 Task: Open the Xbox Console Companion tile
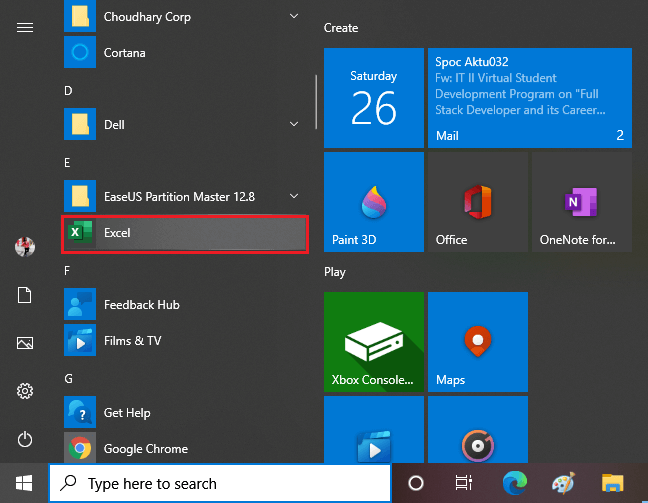coord(374,342)
